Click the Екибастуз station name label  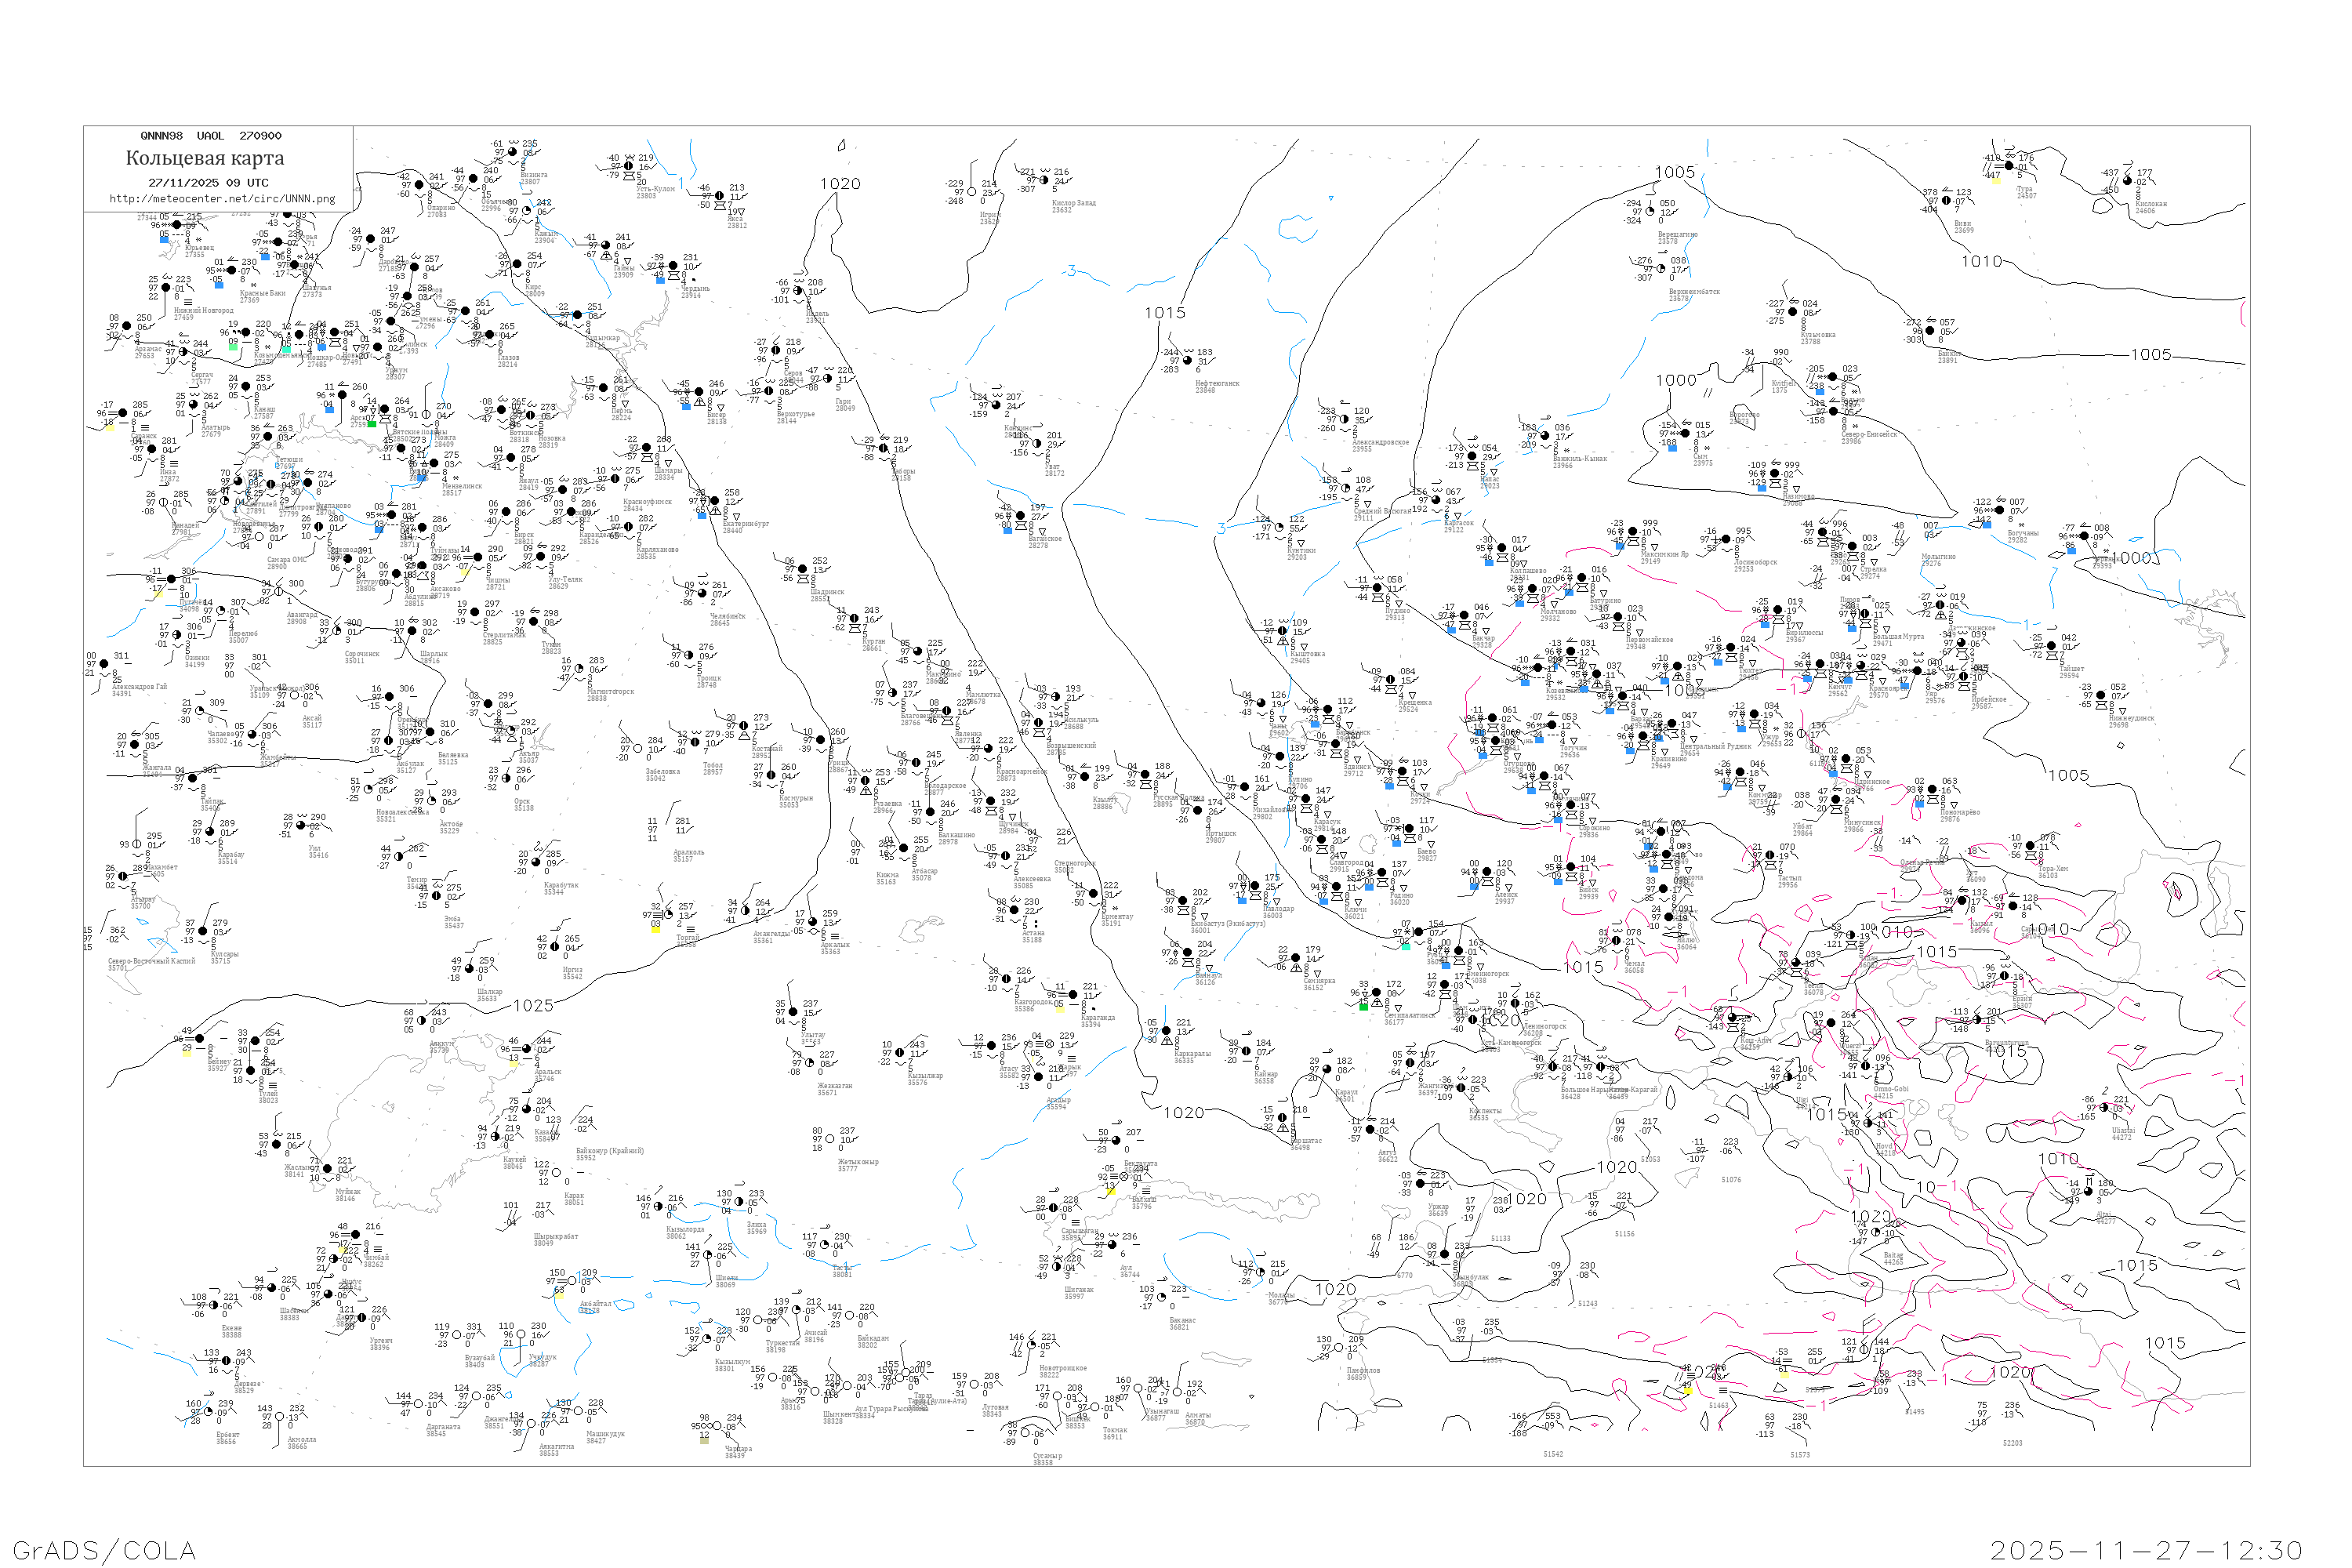(x=1228, y=924)
